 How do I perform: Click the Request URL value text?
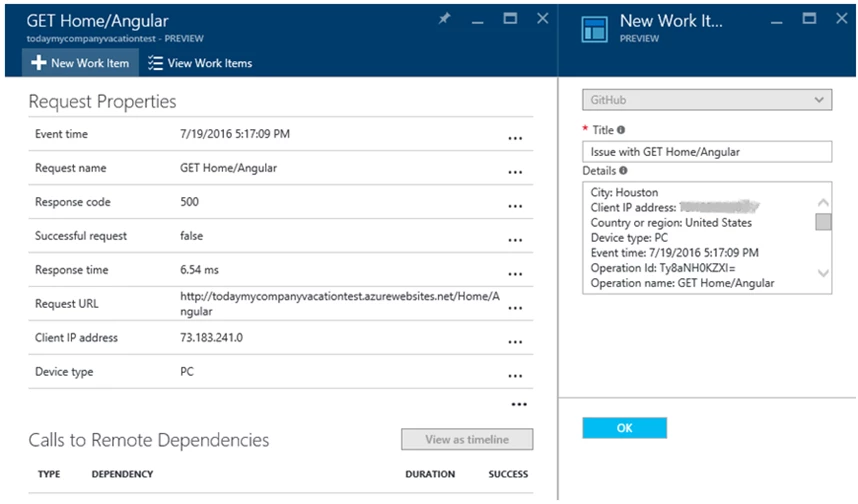pos(339,304)
